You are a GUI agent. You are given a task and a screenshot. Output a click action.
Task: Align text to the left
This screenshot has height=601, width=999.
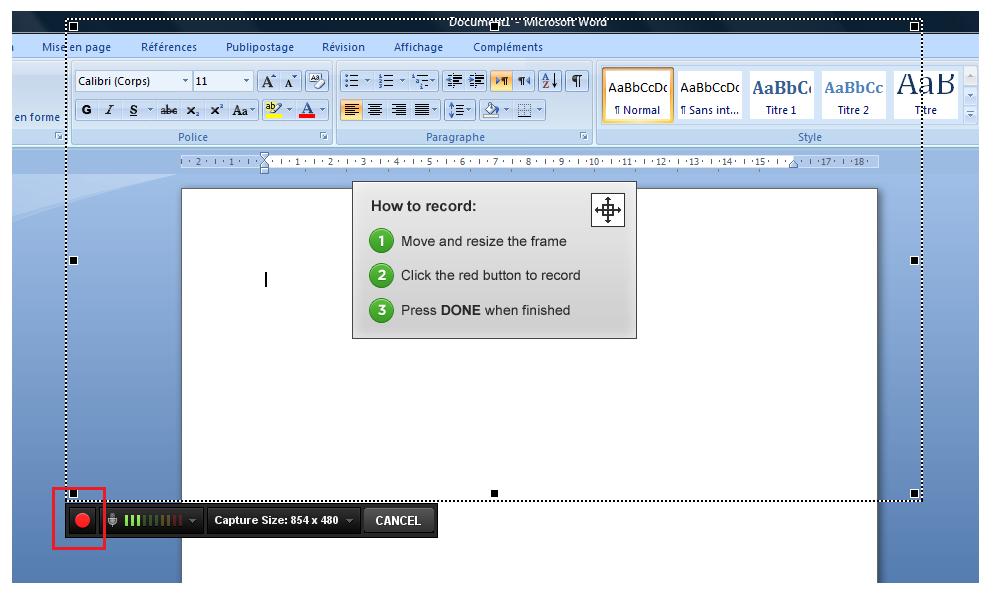point(351,110)
